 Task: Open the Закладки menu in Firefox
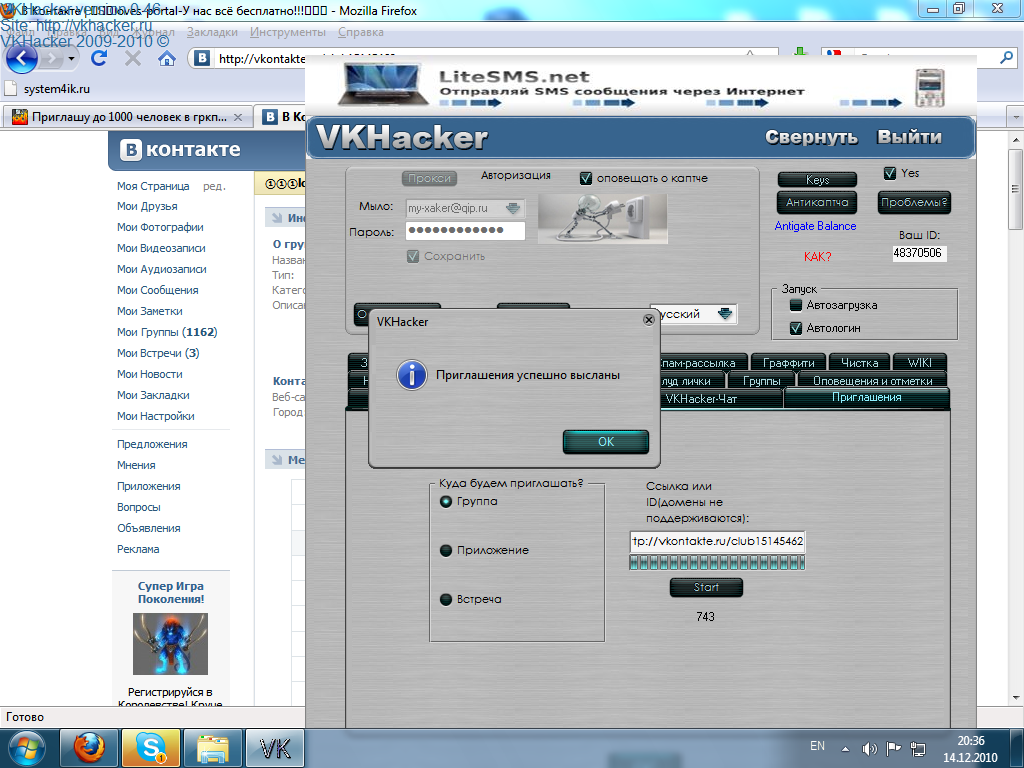(212, 32)
